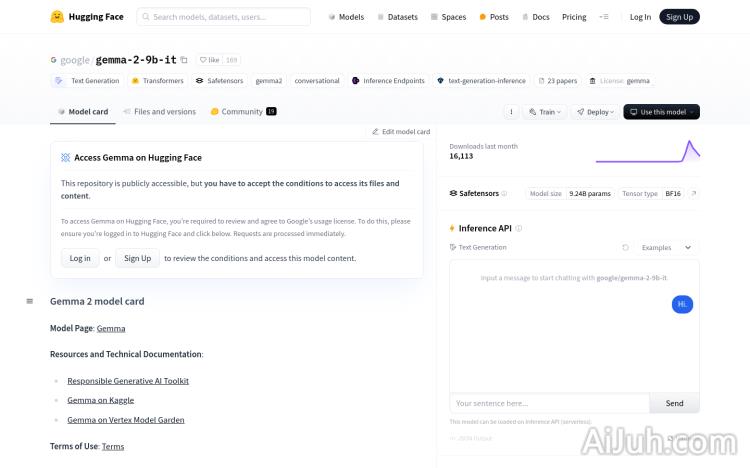This screenshot has width=750, height=468.
Task: Expand the Deploy dropdown
Action: tap(595, 112)
